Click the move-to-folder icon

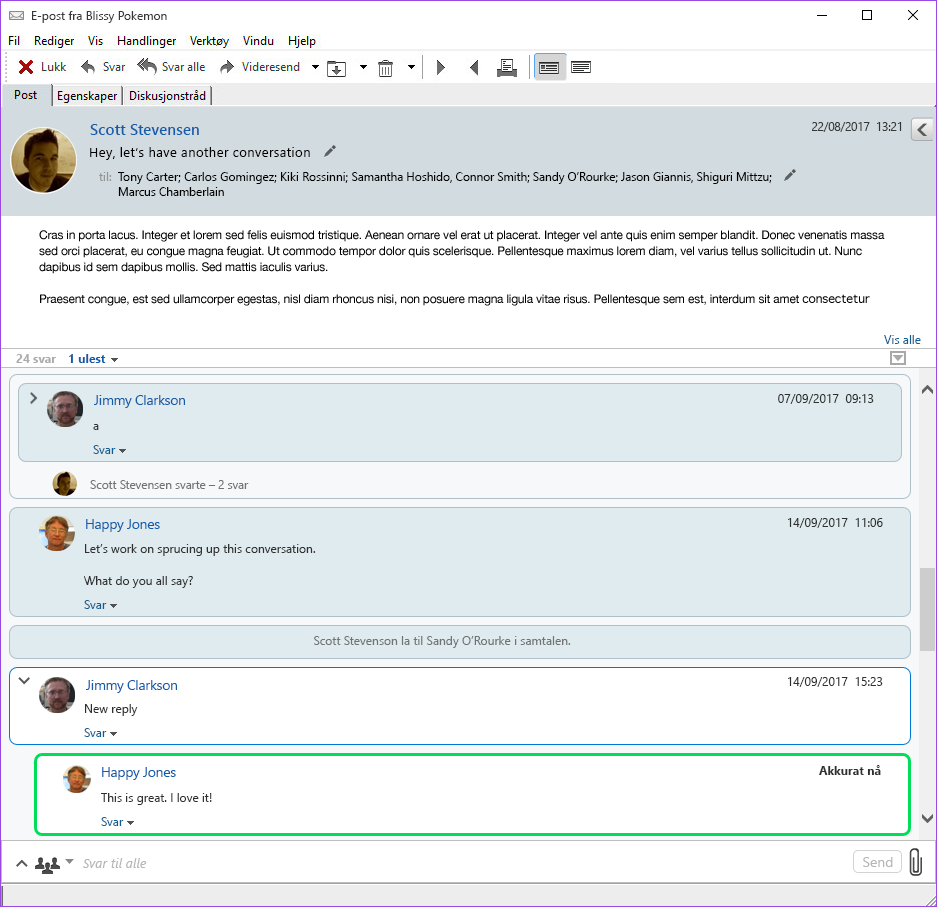point(336,69)
